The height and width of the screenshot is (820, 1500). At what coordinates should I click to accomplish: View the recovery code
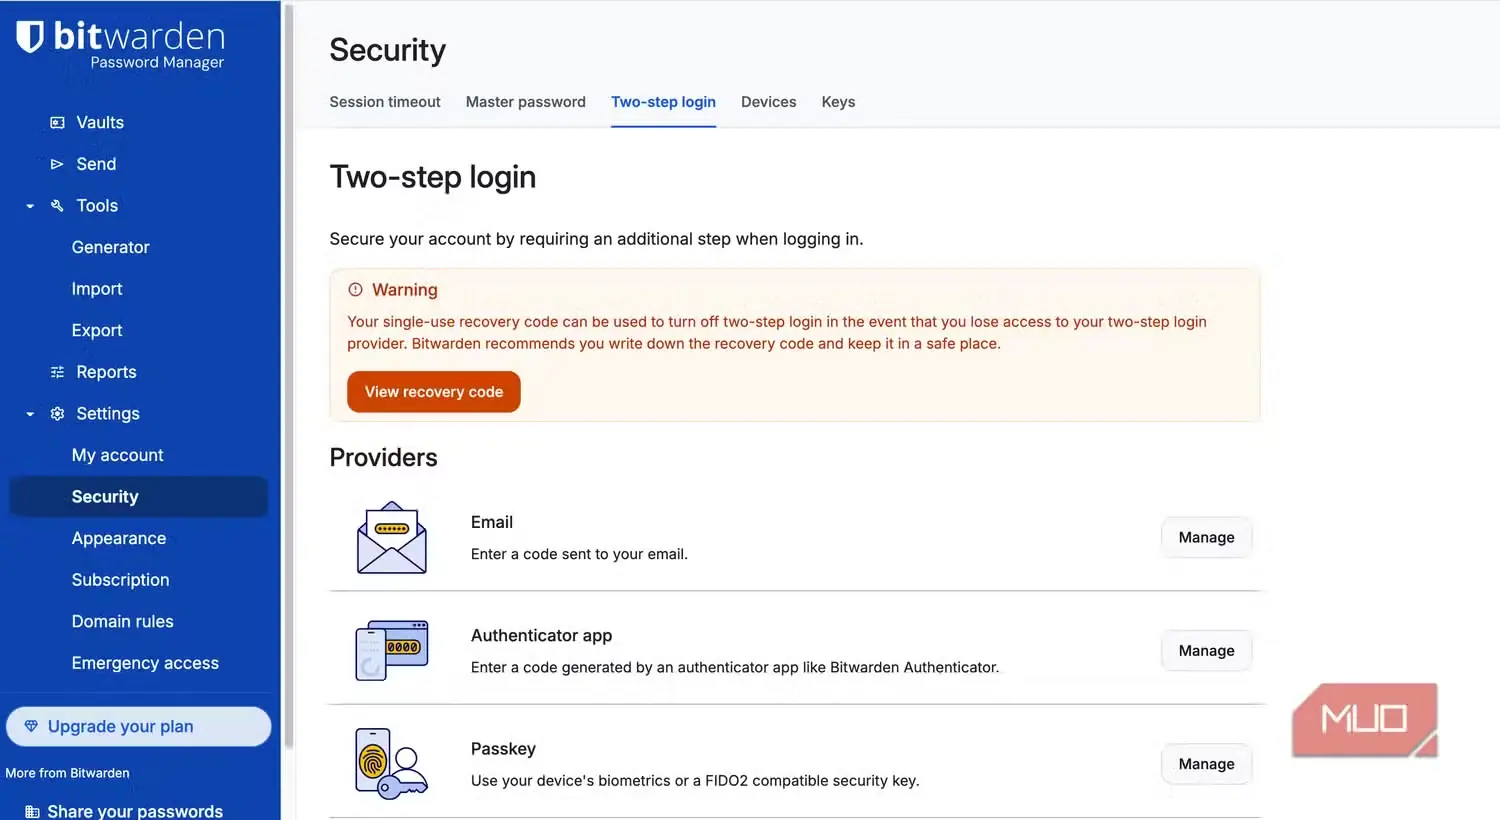pyautogui.click(x=434, y=392)
